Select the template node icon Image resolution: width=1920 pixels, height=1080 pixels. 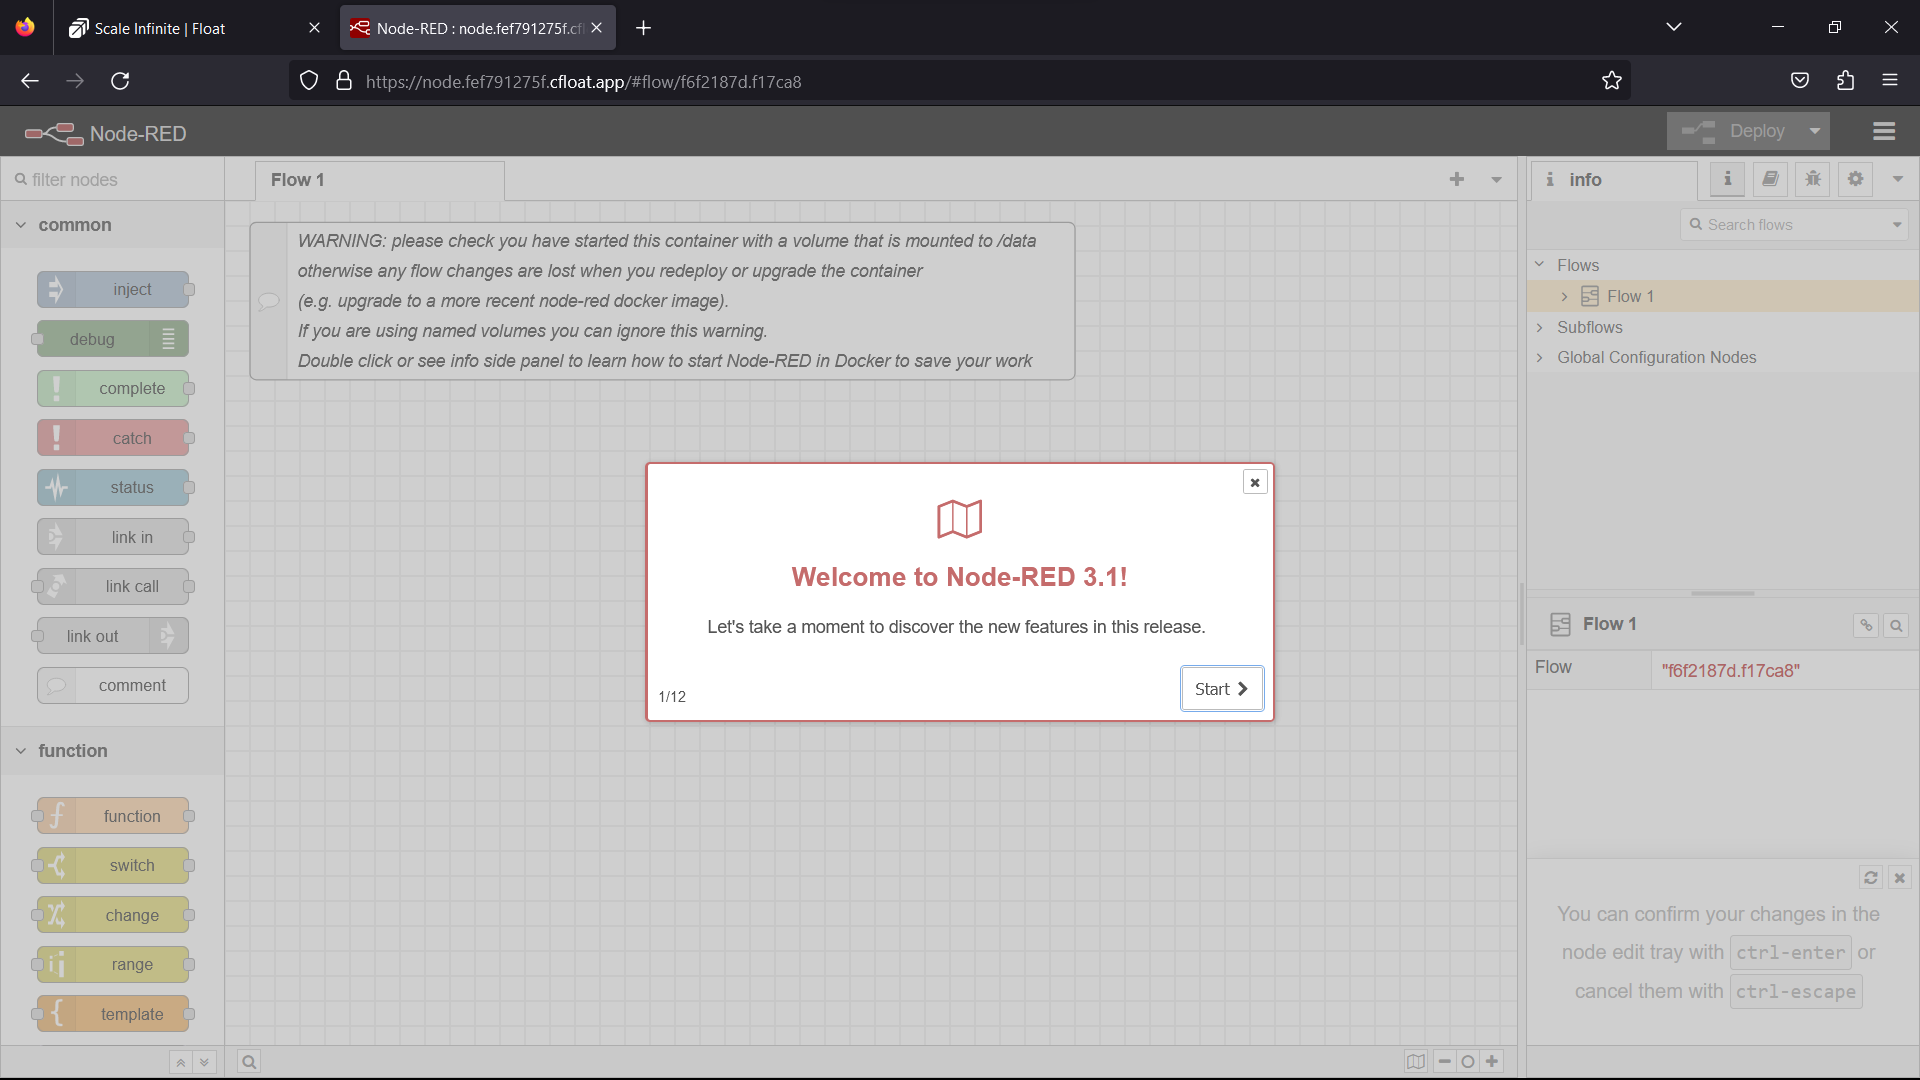tap(57, 1014)
